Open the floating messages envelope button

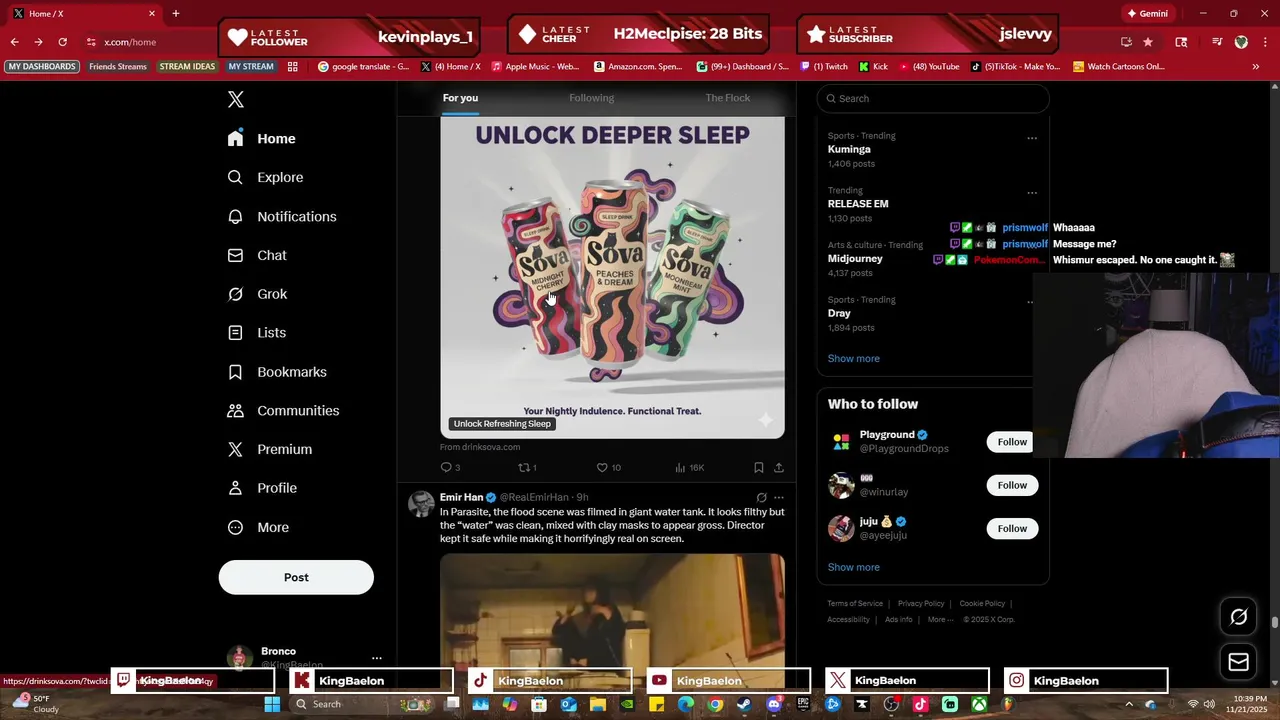(x=1238, y=662)
